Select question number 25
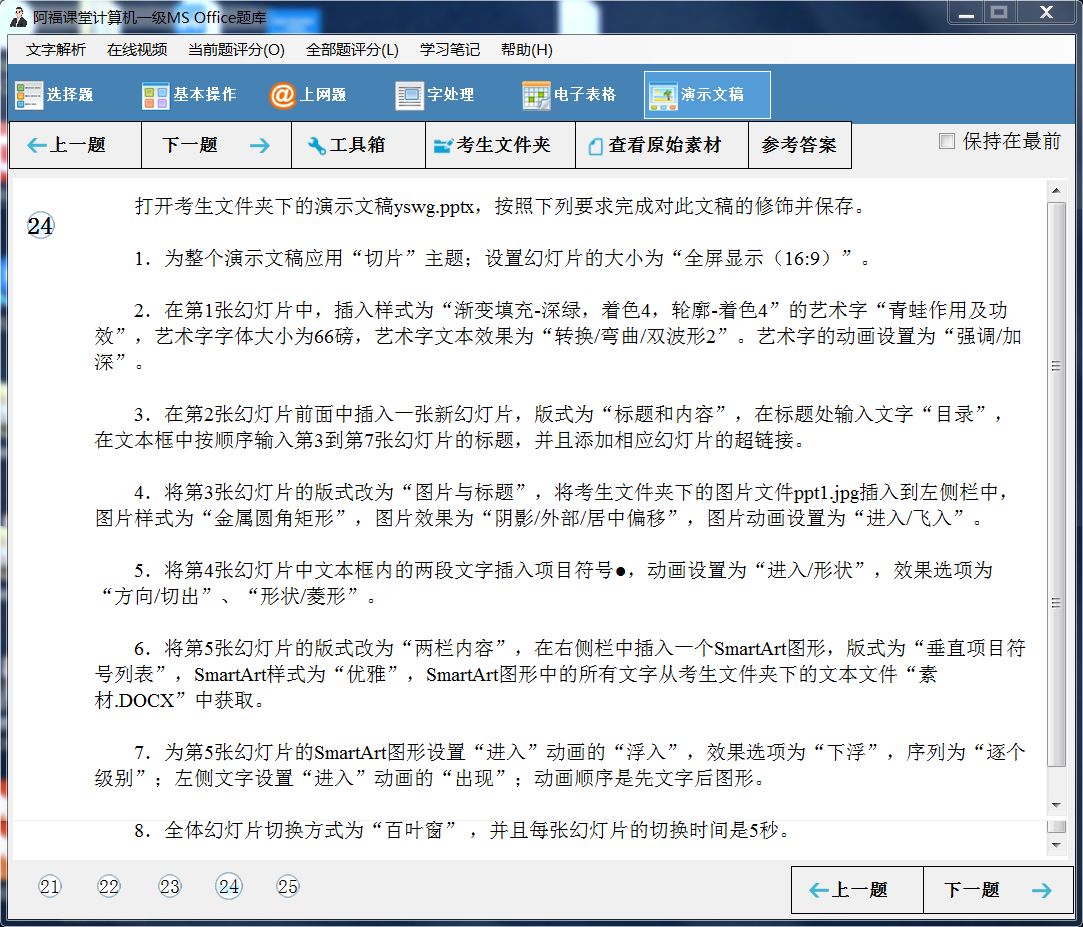This screenshot has width=1083, height=927. point(287,886)
